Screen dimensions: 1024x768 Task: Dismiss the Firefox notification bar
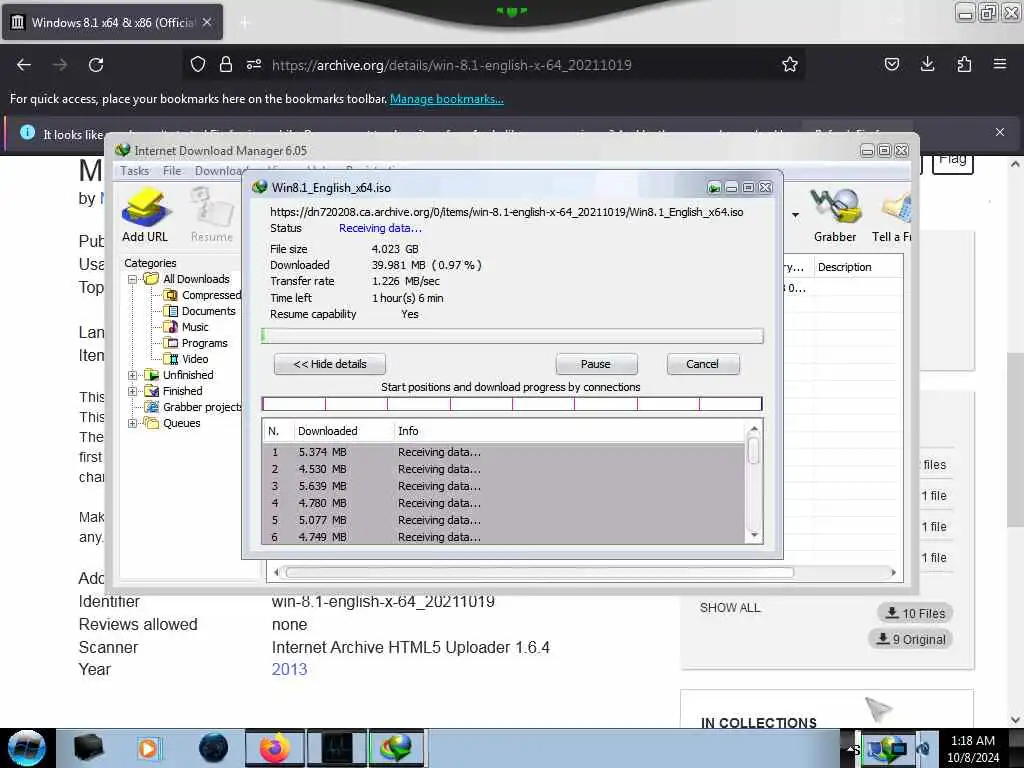pos(999,132)
